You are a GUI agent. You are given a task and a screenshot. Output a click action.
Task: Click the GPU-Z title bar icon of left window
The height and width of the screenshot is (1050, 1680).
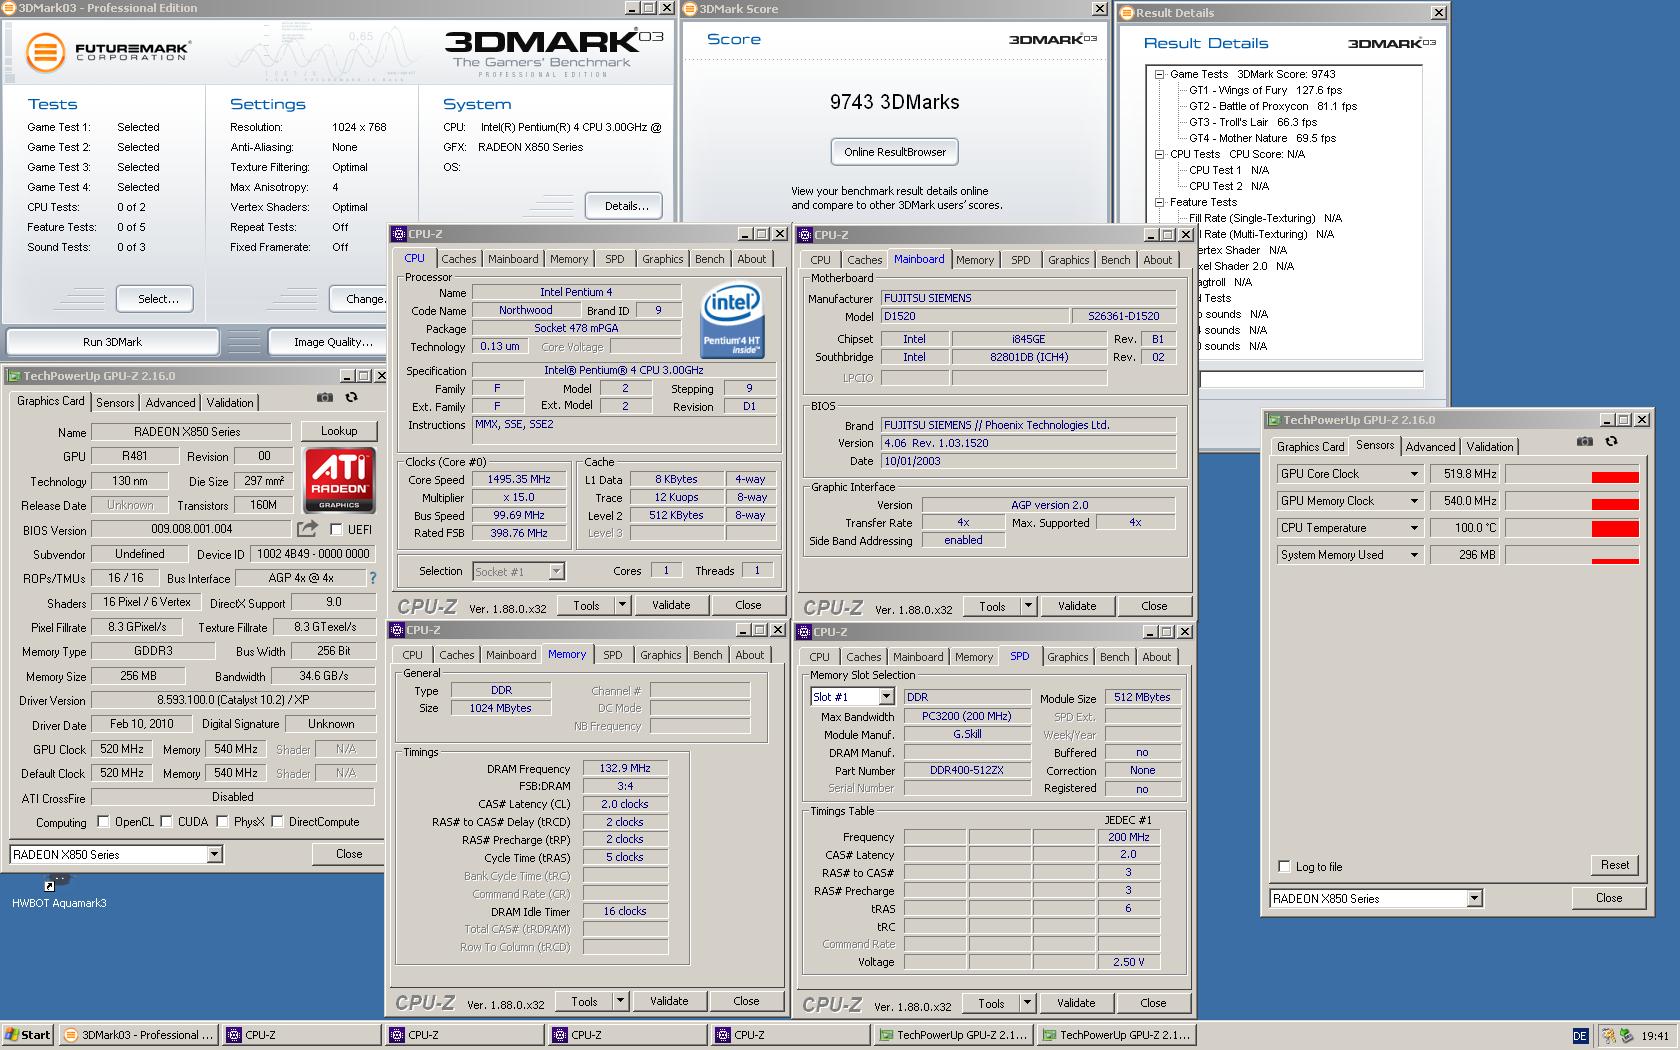click(x=13, y=376)
